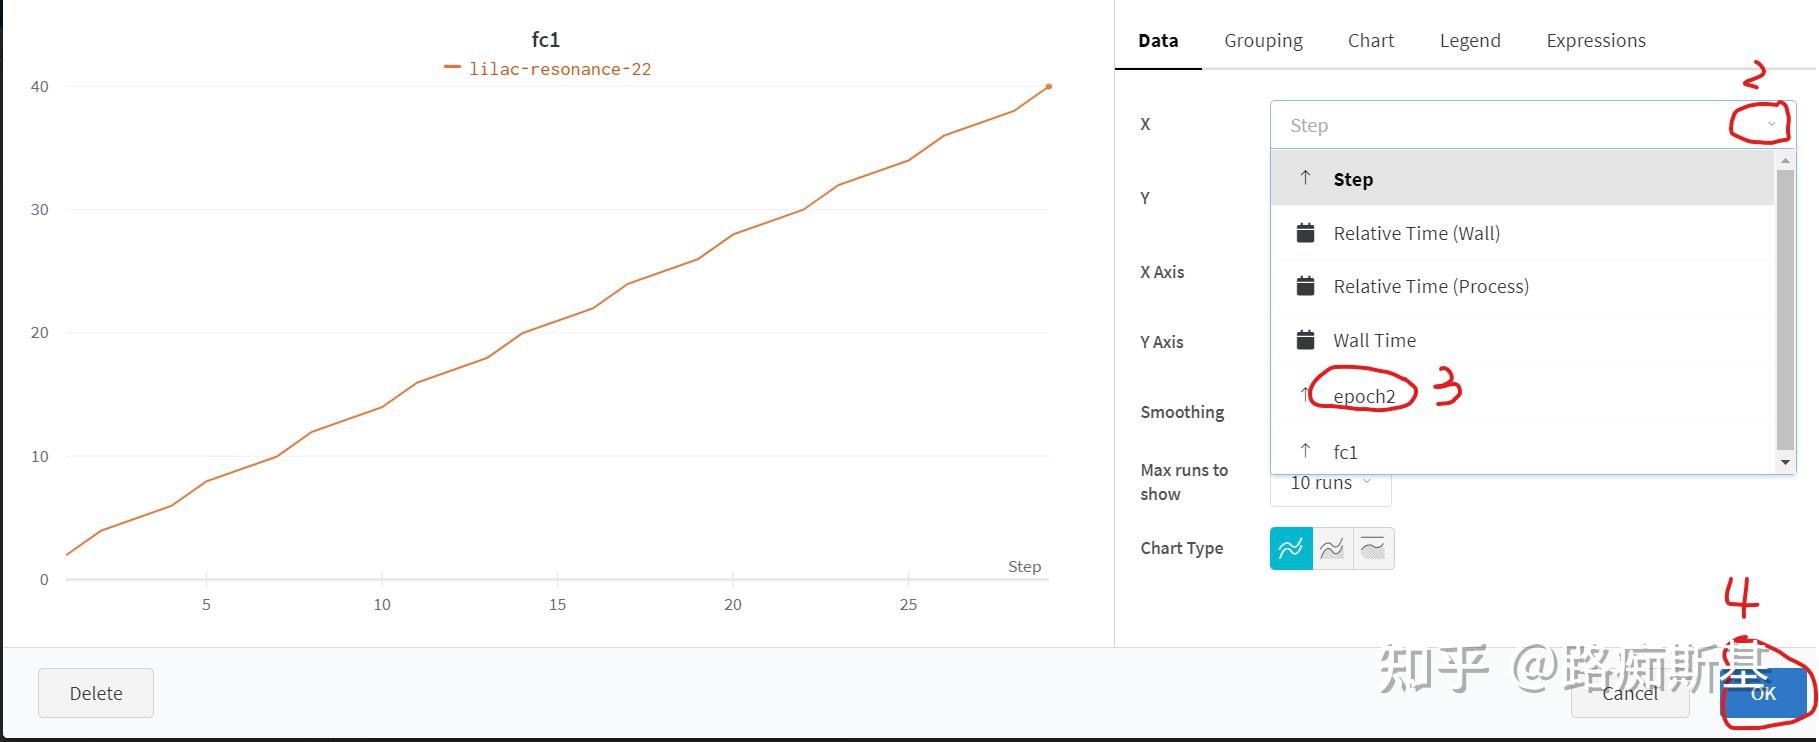The width and height of the screenshot is (1819, 742).
Task: Go to the Legend tab
Action: pos(1469,40)
